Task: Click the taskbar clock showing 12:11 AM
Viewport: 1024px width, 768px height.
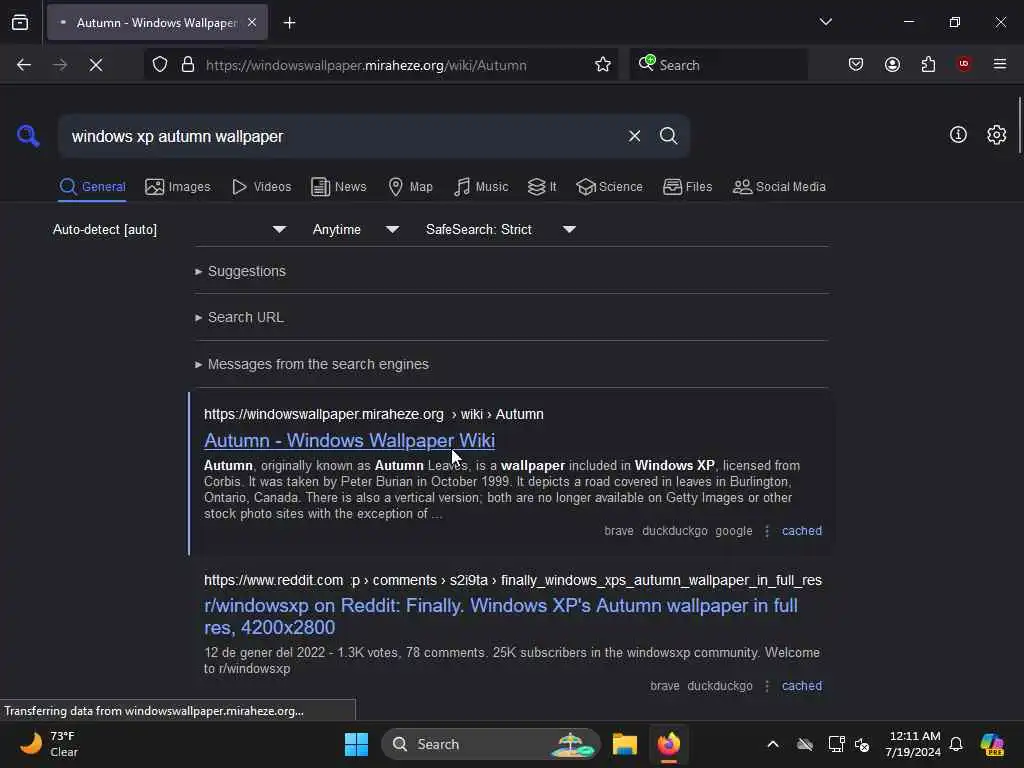Action: 912,744
